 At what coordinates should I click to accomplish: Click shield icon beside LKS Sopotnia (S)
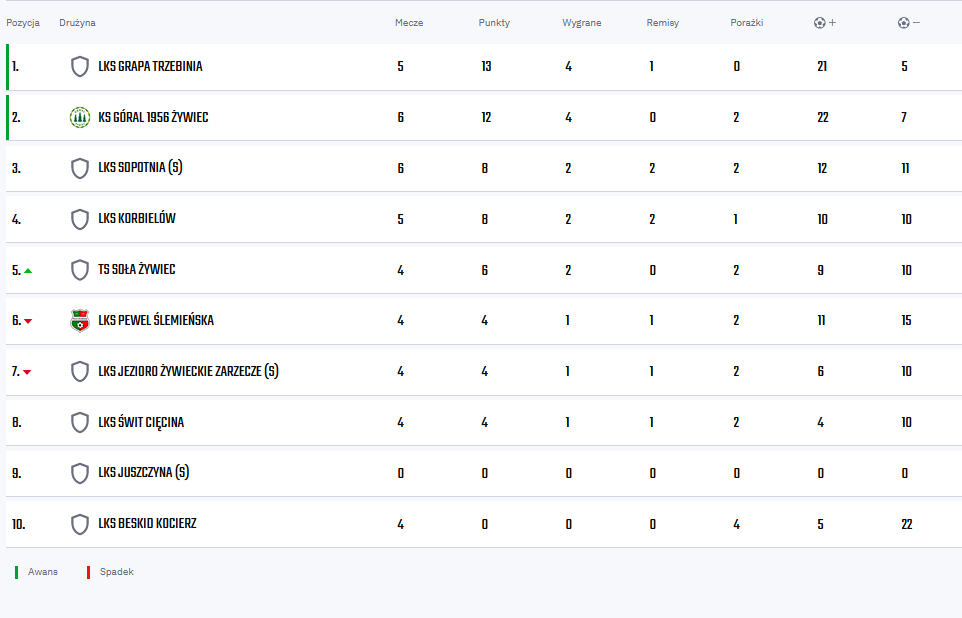point(80,168)
